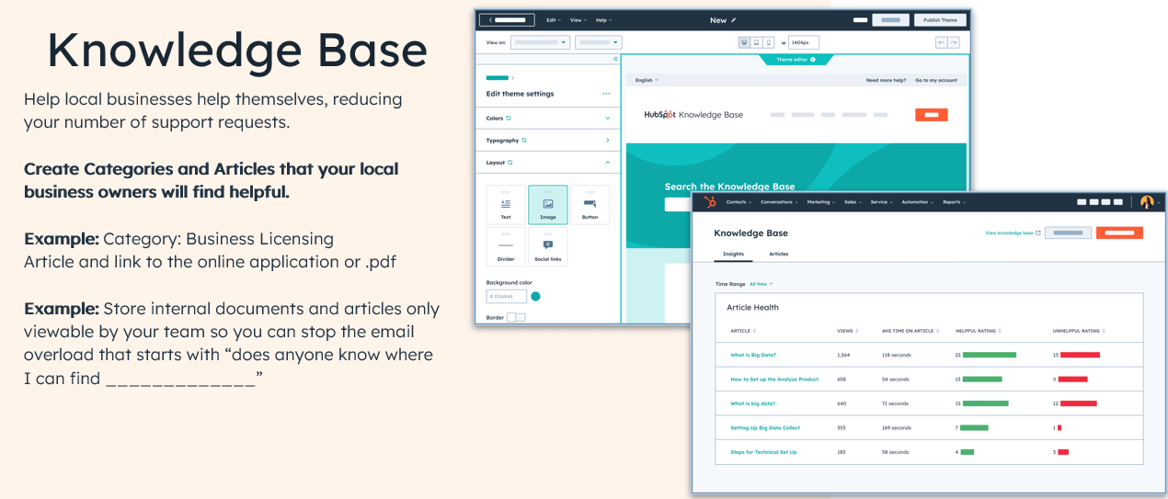Viewport: 1168px width, 499px height.
Task: Click the pencil icon next to New
Action: coord(733,20)
